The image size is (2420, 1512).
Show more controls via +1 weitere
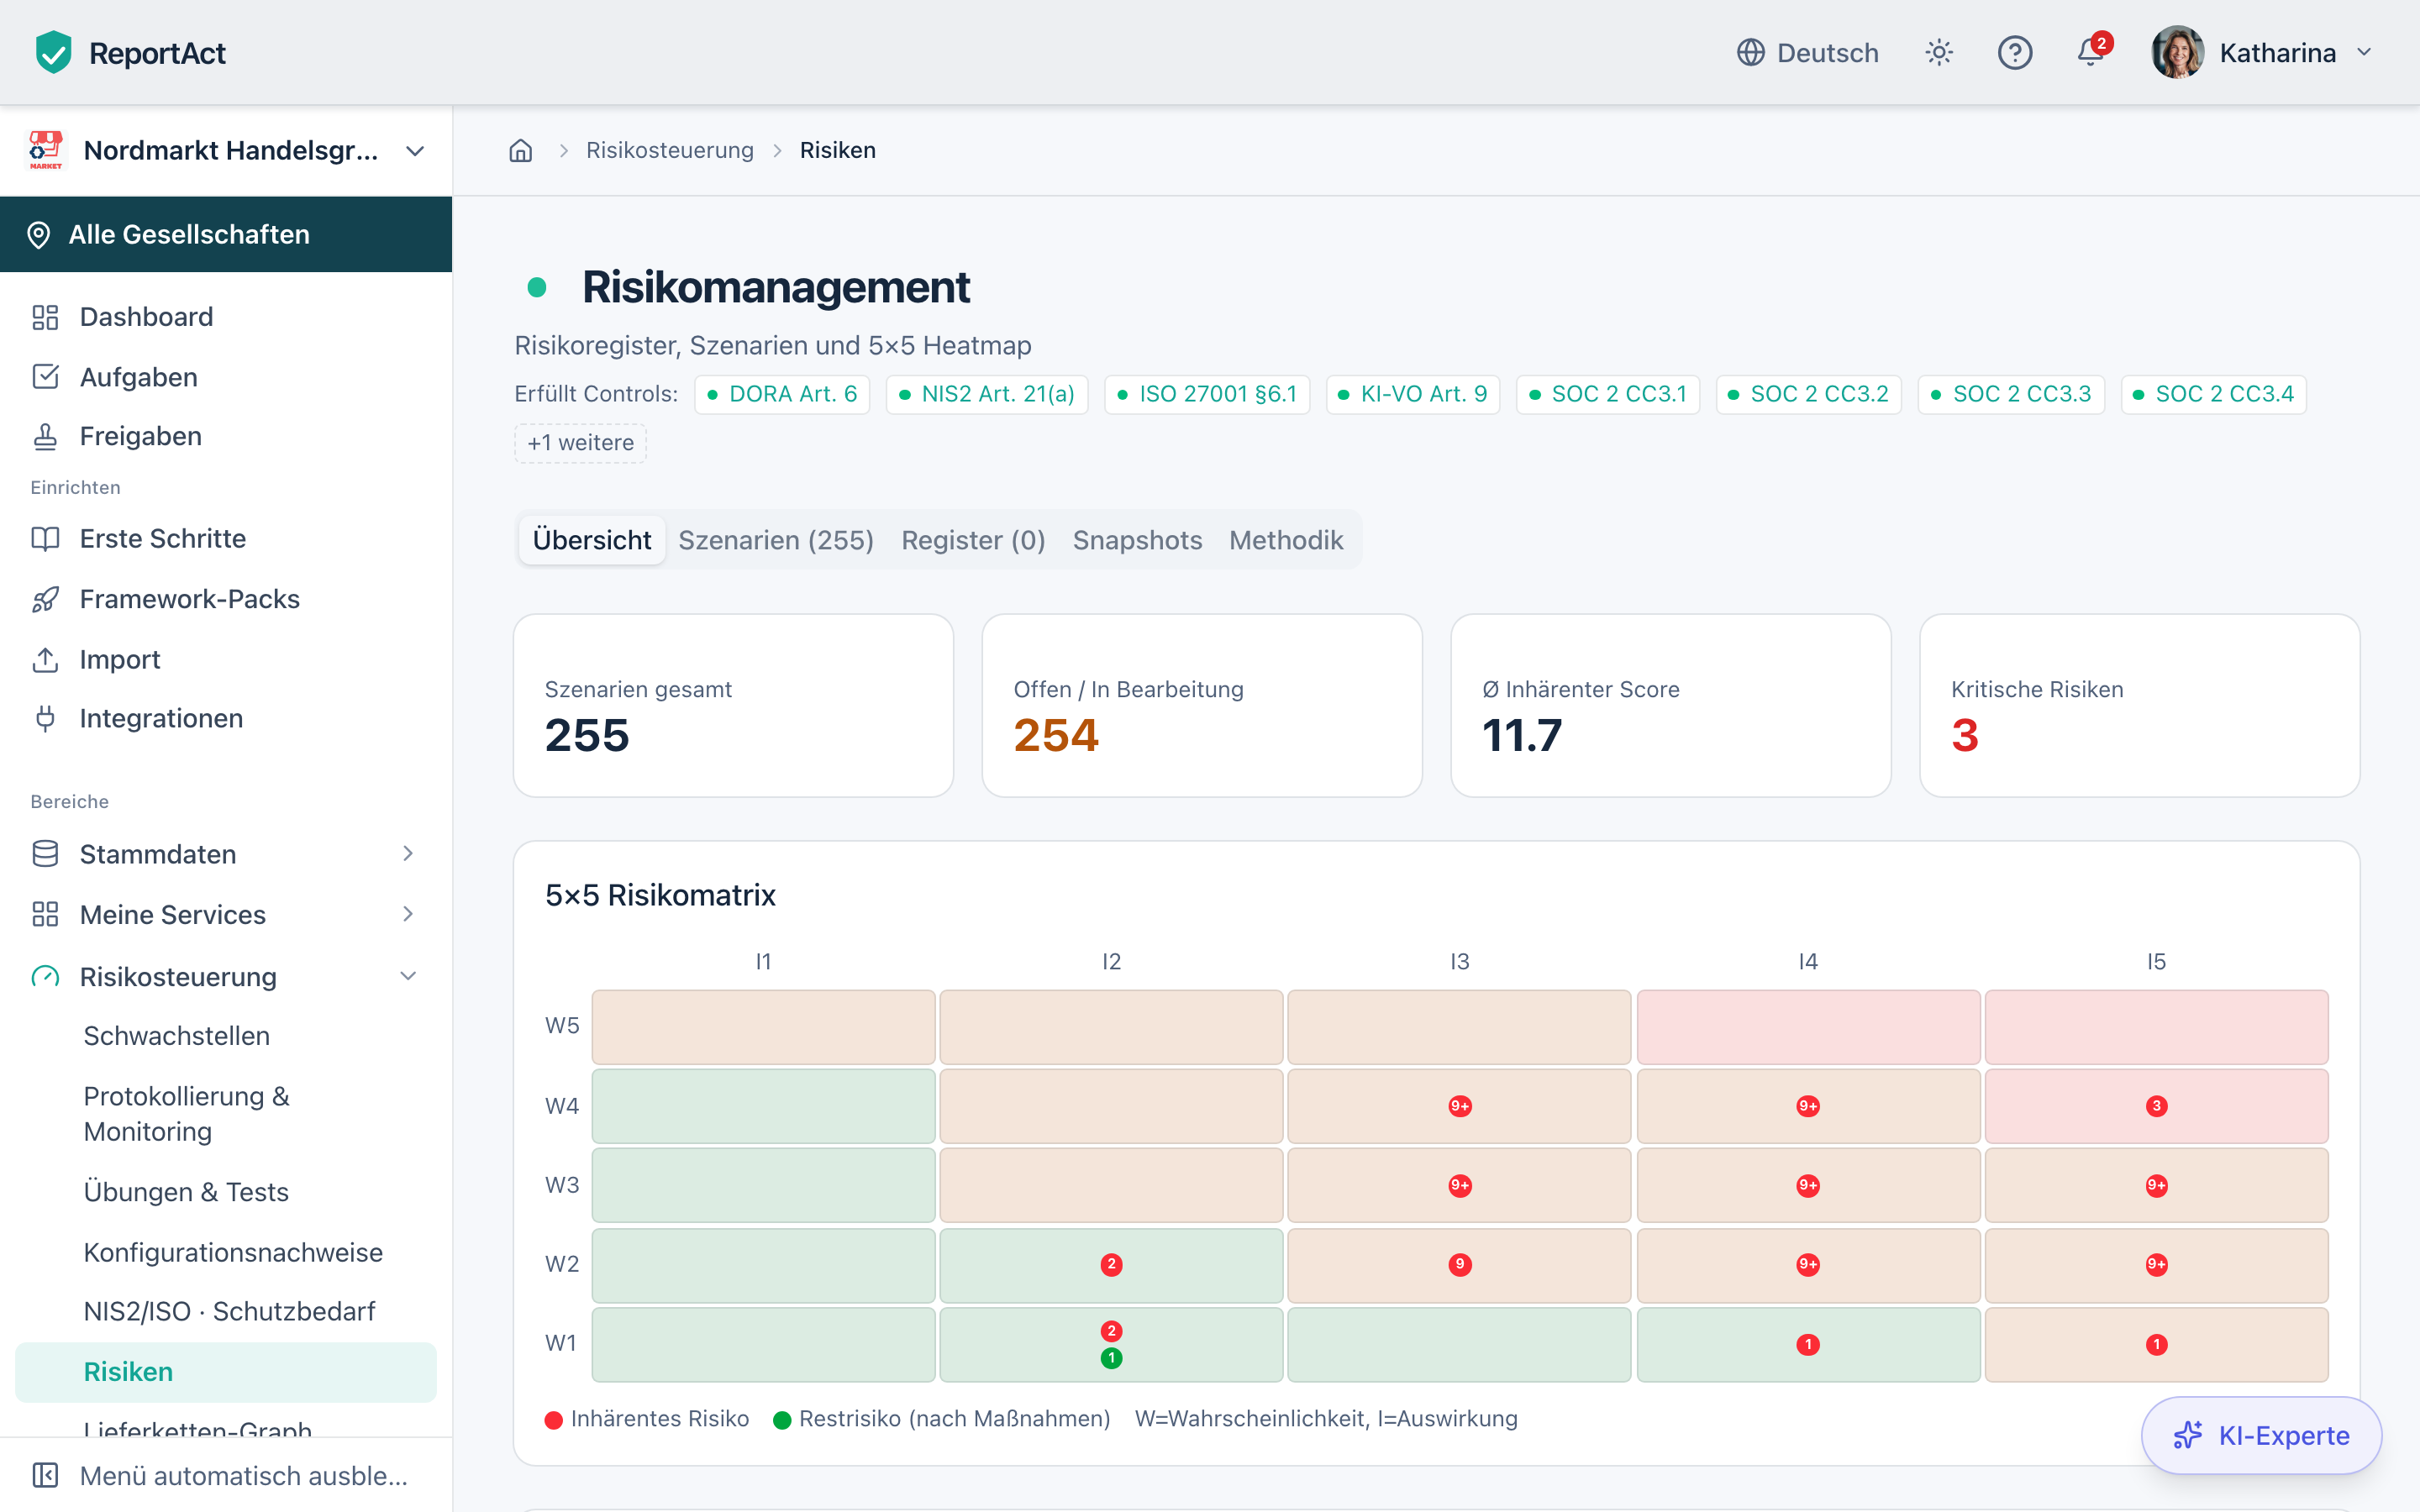pos(580,443)
